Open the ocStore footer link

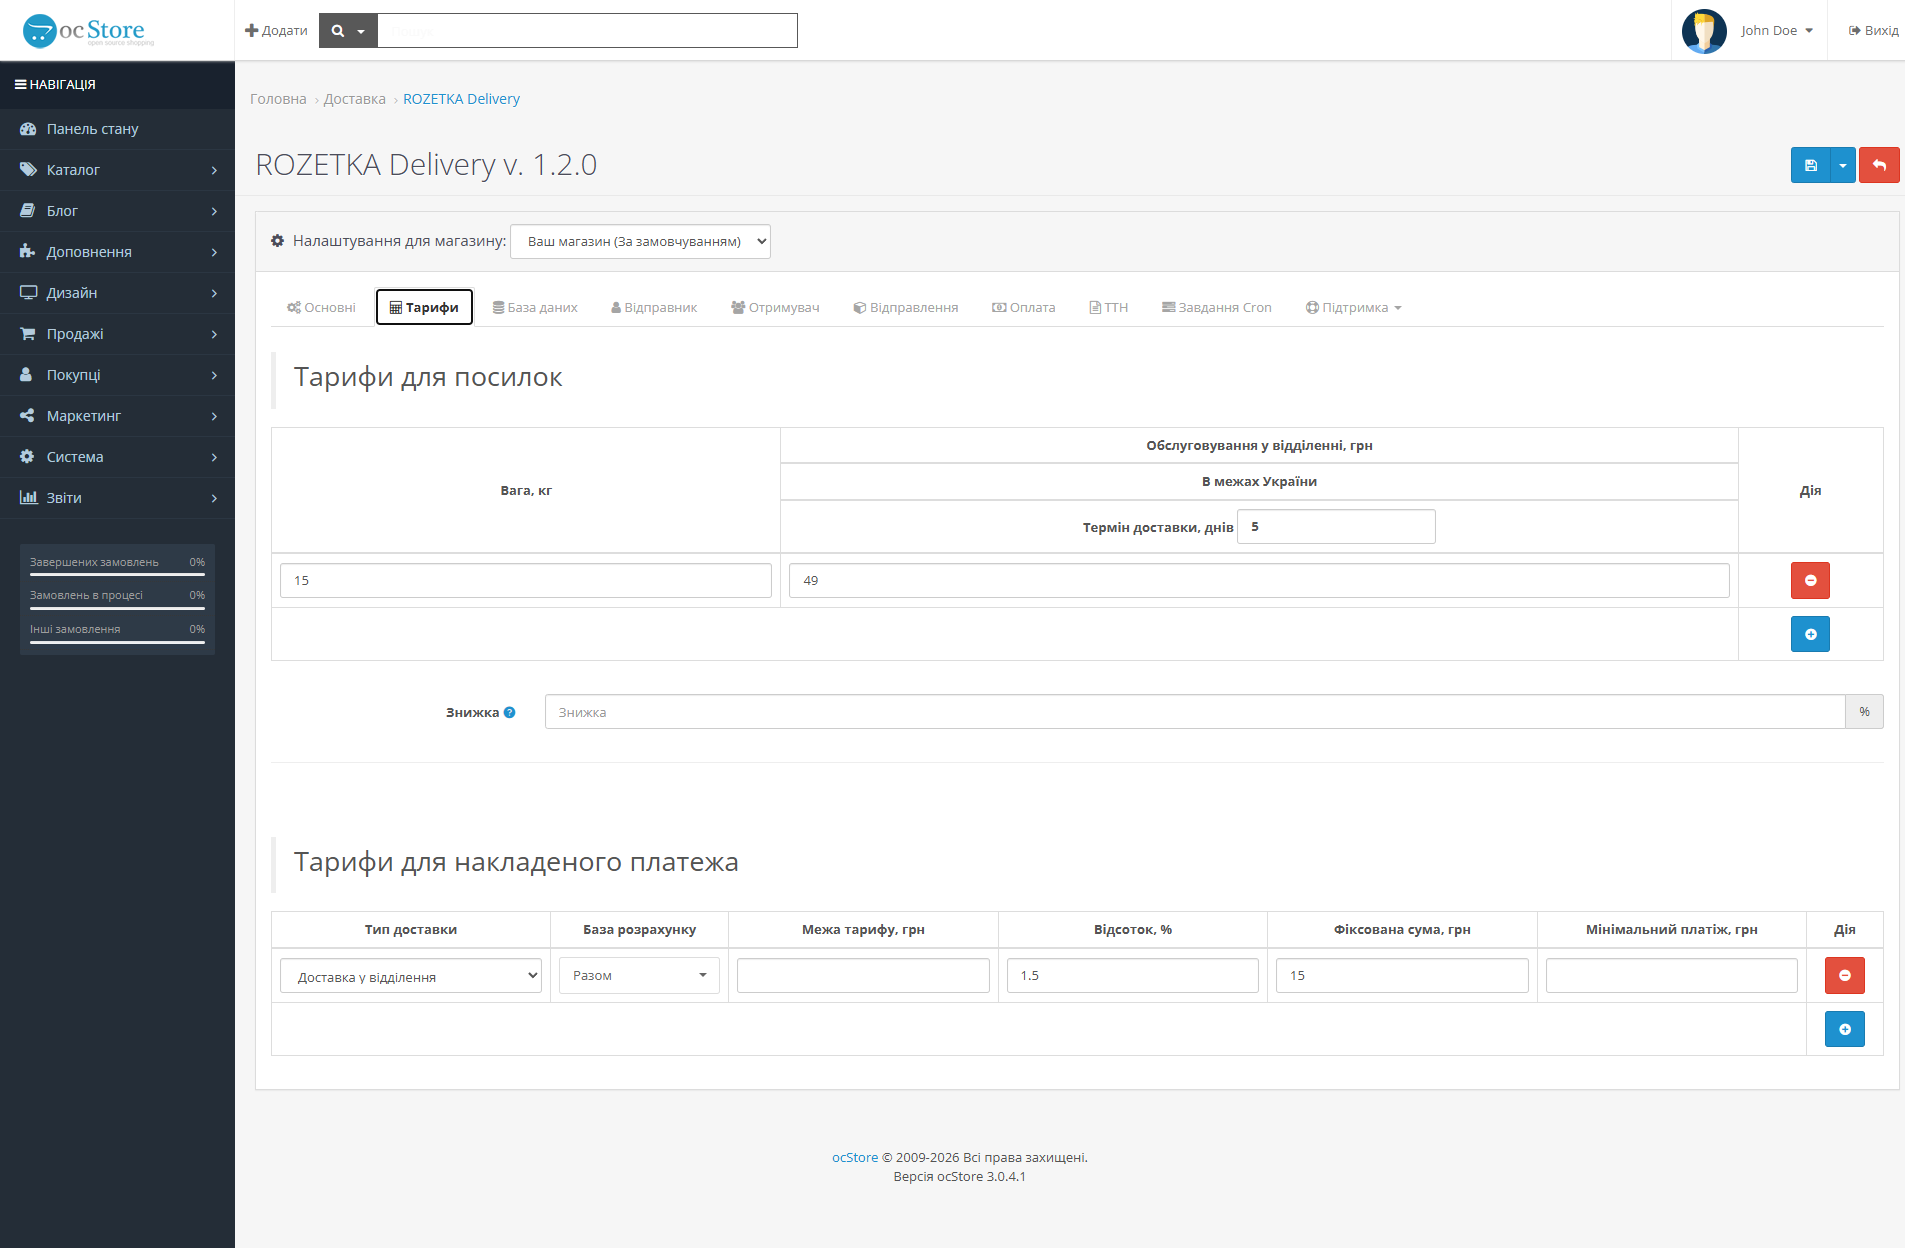click(x=855, y=1157)
